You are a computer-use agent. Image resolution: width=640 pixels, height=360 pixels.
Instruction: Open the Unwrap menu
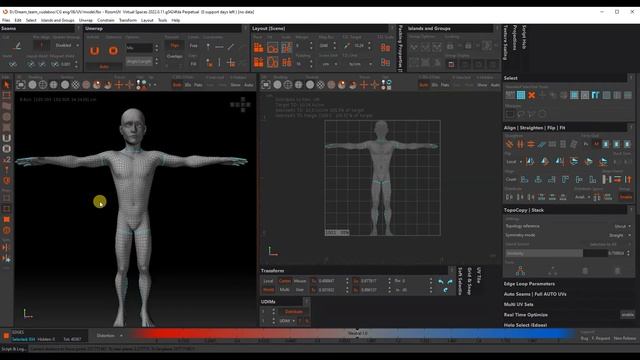(x=86, y=20)
